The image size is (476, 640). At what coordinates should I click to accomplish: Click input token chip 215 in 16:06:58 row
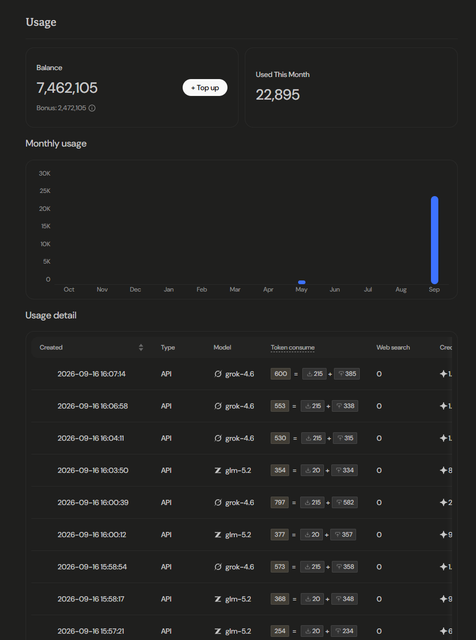click(x=313, y=406)
